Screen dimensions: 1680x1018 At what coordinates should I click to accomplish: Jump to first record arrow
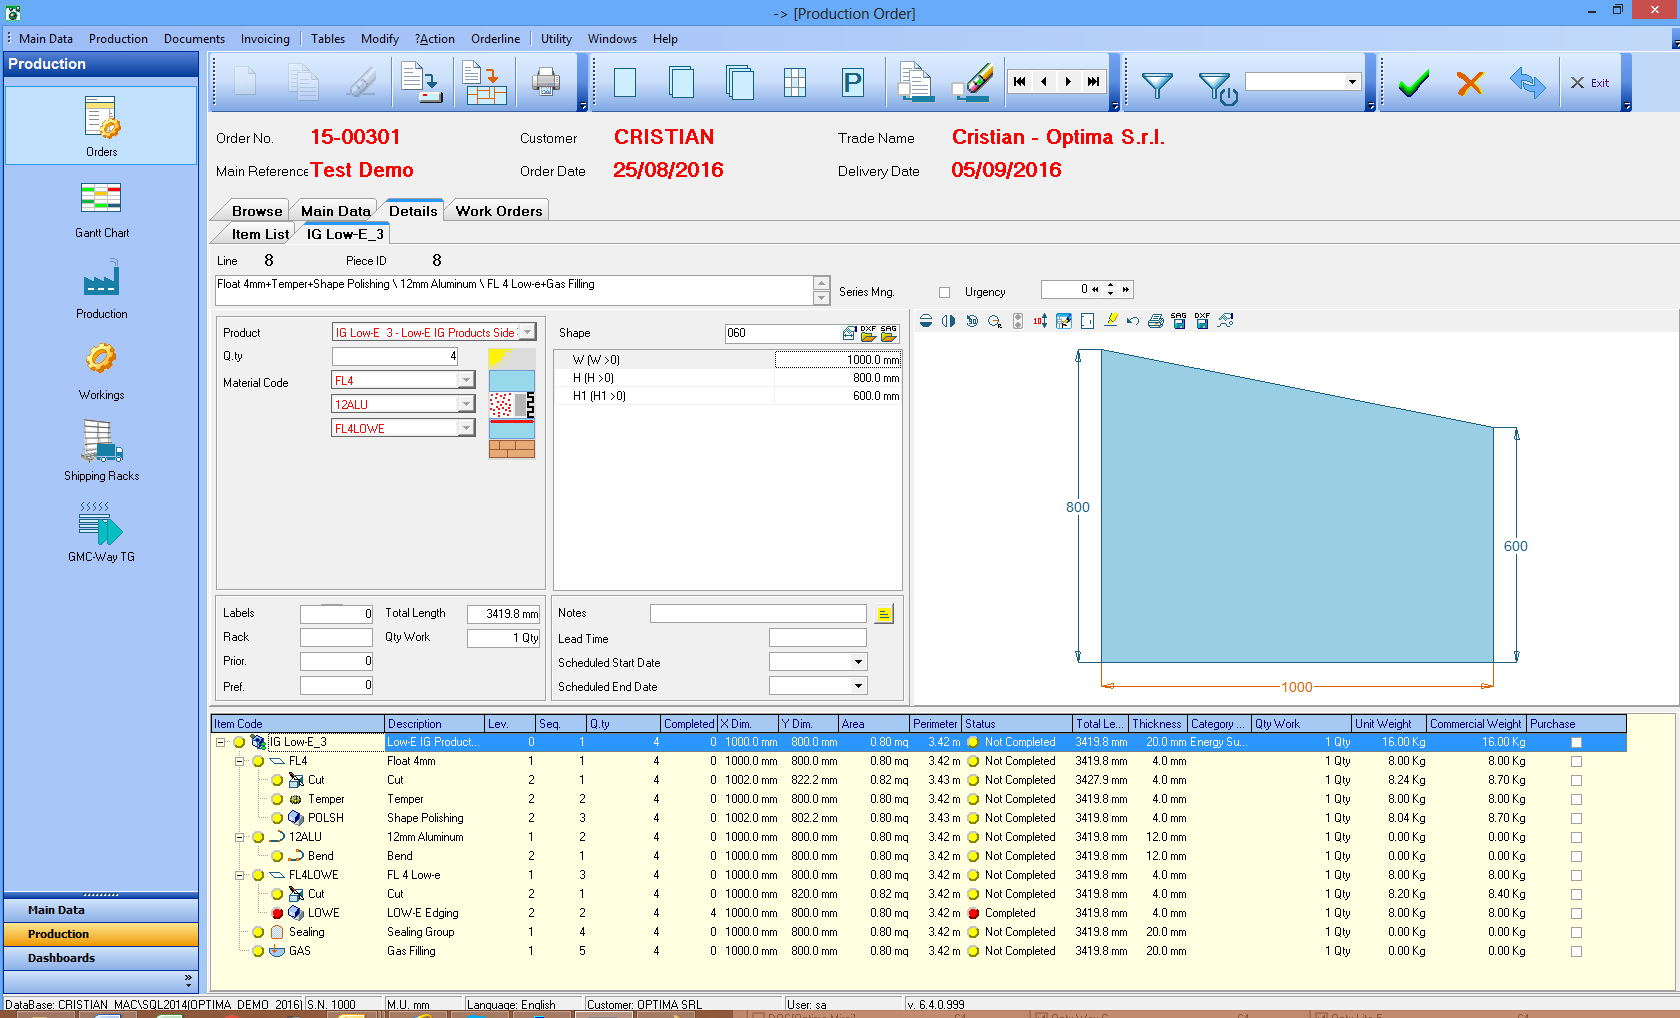[x=1019, y=82]
